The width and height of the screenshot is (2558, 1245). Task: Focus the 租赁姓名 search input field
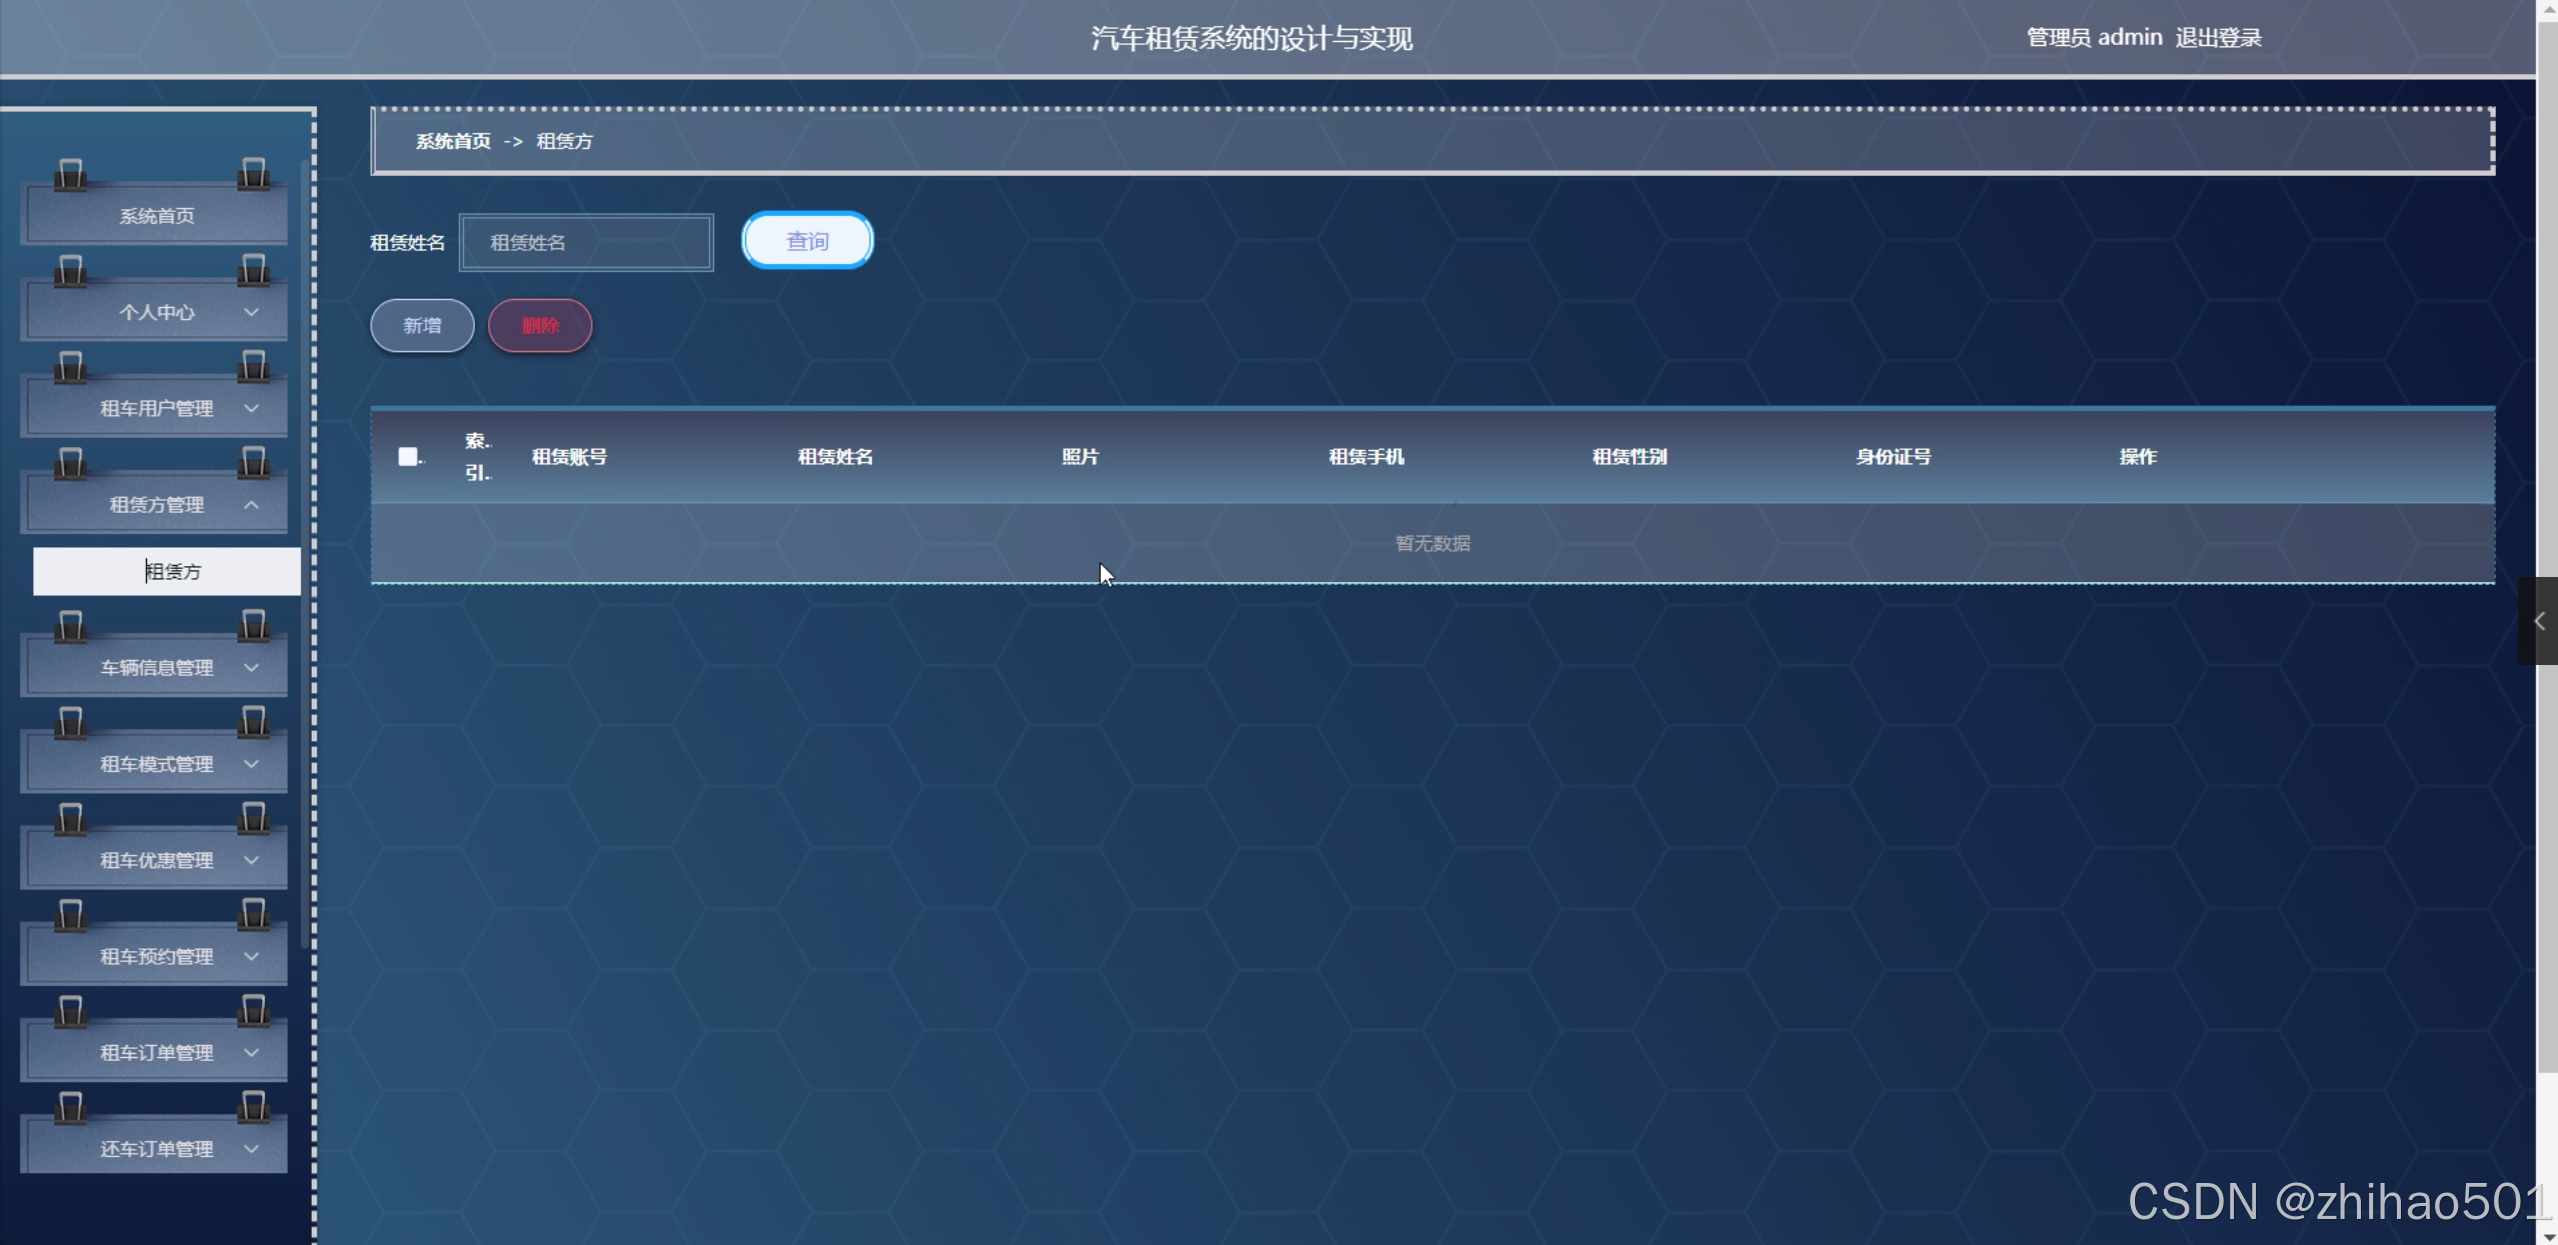click(x=586, y=243)
